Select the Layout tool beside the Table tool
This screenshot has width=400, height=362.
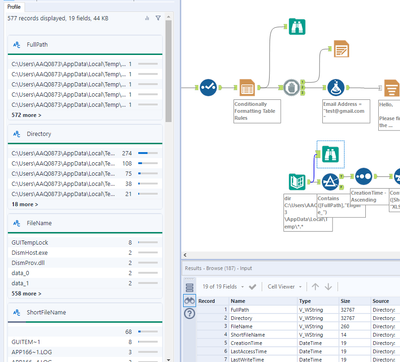pos(292,88)
